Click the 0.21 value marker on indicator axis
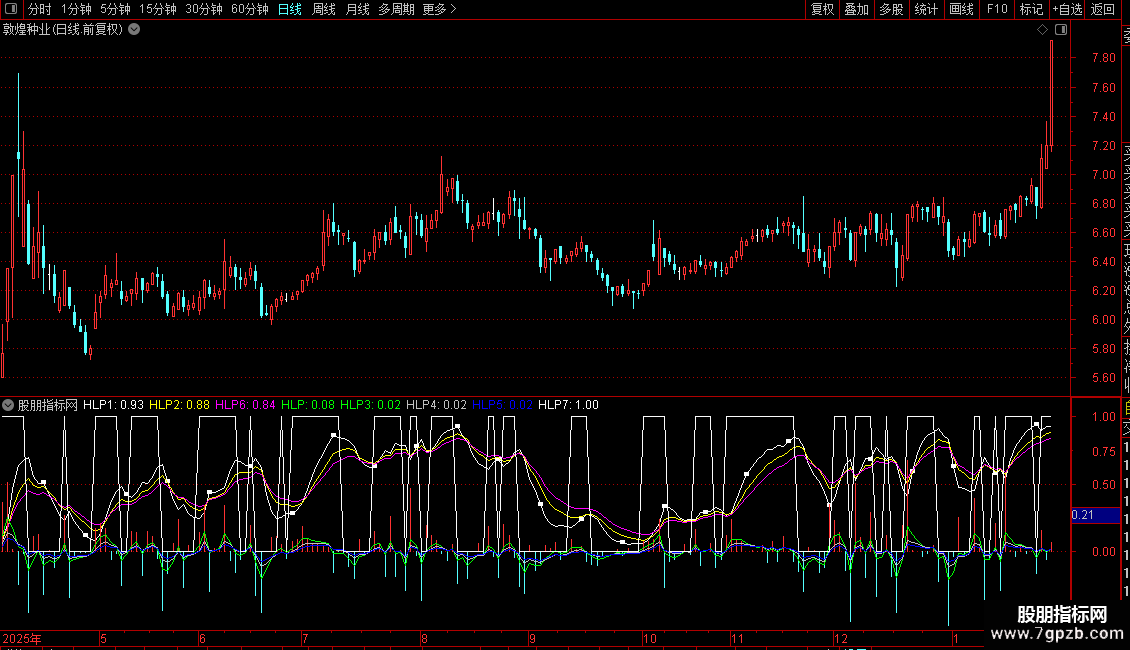Image resolution: width=1130 pixels, height=650 pixels. (x=1085, y=515)
